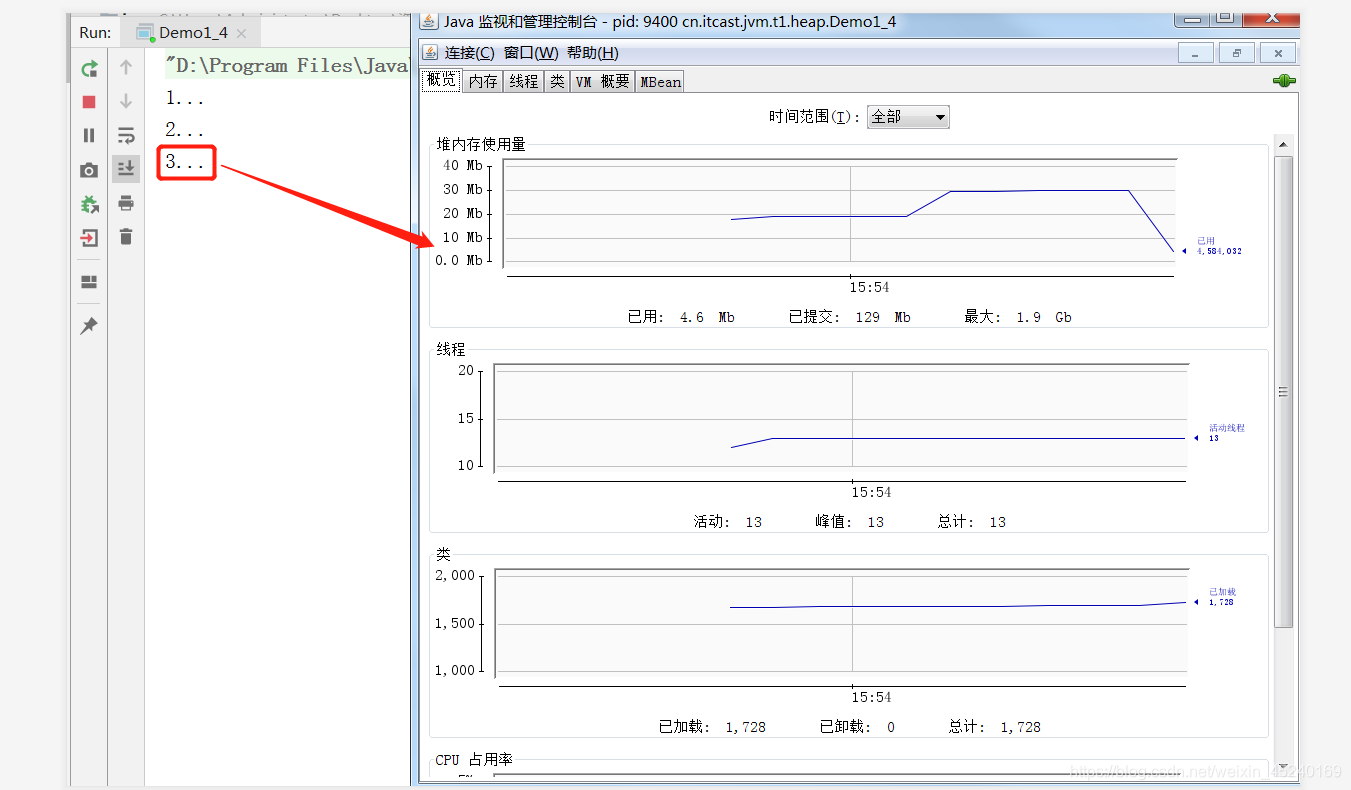Click the exit icon with red arrow
Viewport: 1351px width, 790px height.
89,238
